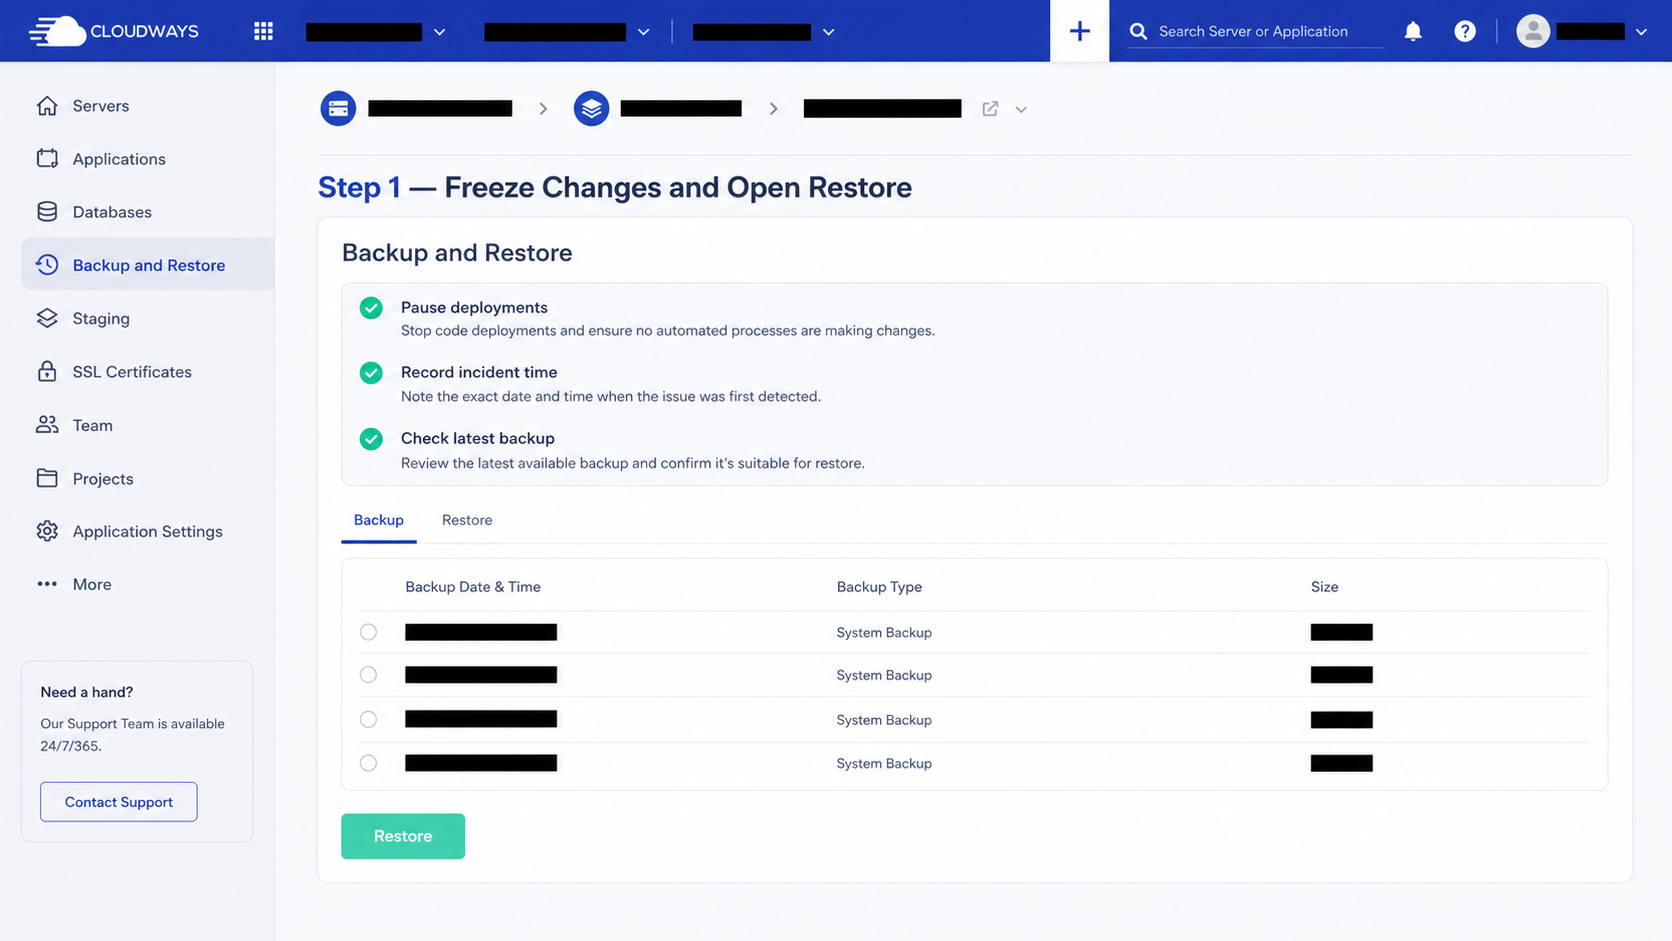1672x941 pixels.
Task: Click the Staging layers icon
Action: pos(47,318)
